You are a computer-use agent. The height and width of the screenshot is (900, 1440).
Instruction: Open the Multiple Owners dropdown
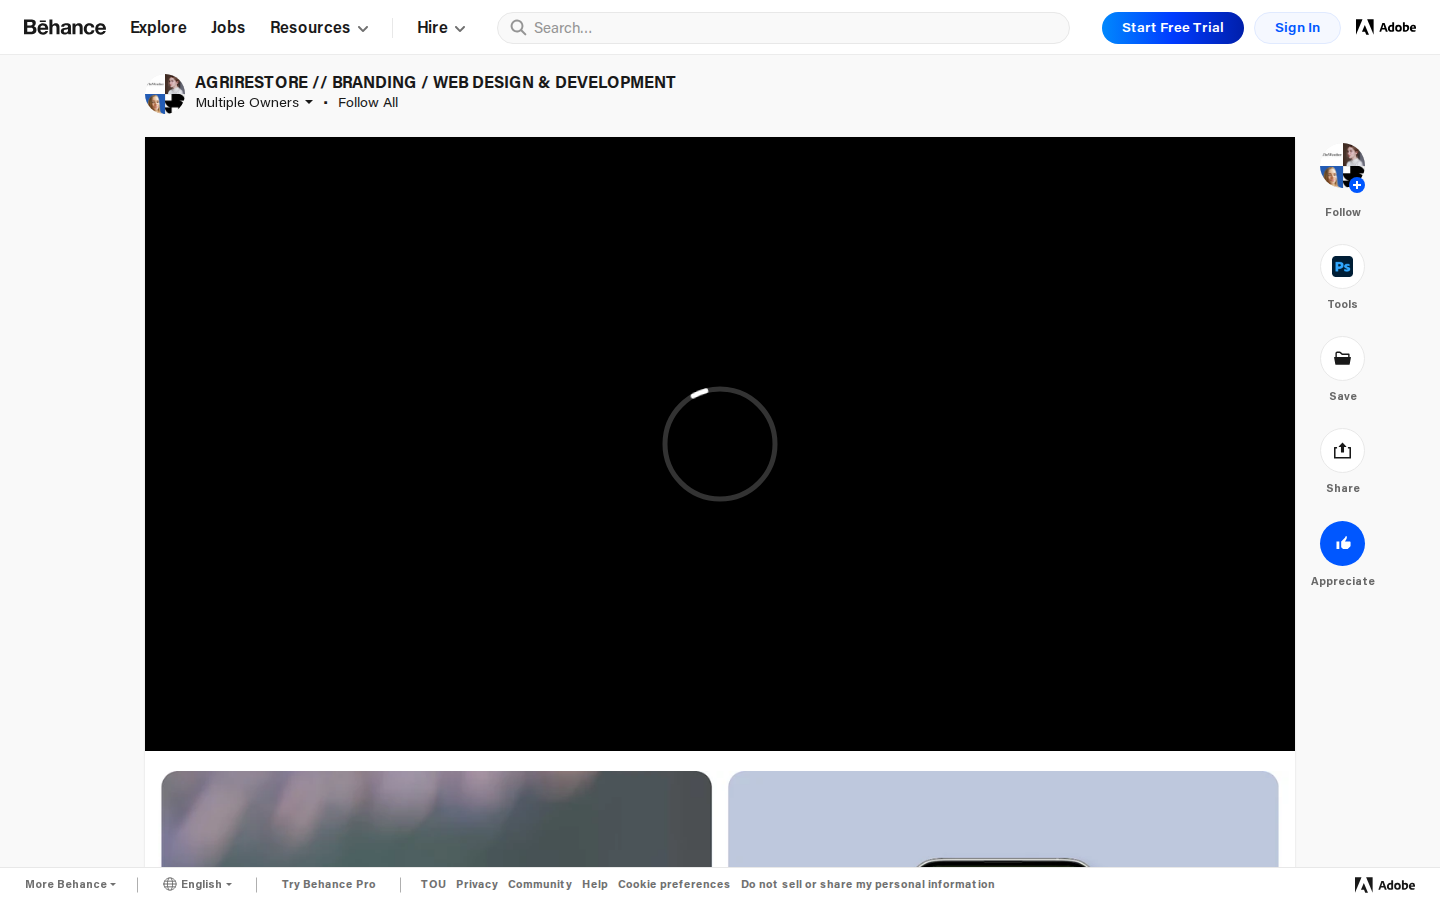click(x=254, y=102)
